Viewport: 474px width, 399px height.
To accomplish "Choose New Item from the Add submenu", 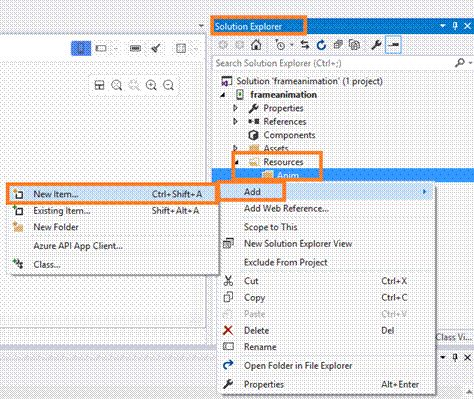I will (x=113, y=194).
